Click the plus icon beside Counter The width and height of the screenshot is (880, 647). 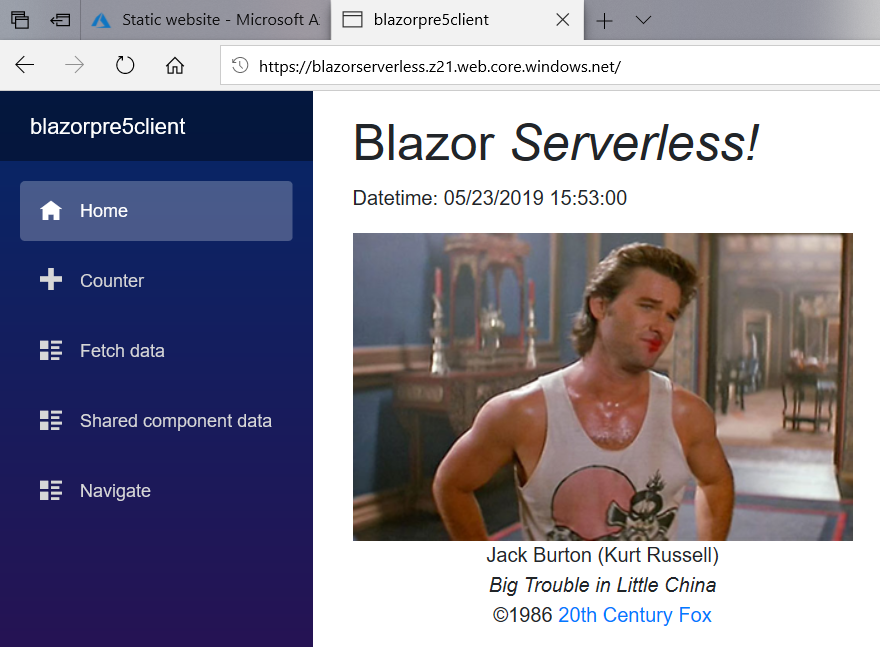point(51,279)
